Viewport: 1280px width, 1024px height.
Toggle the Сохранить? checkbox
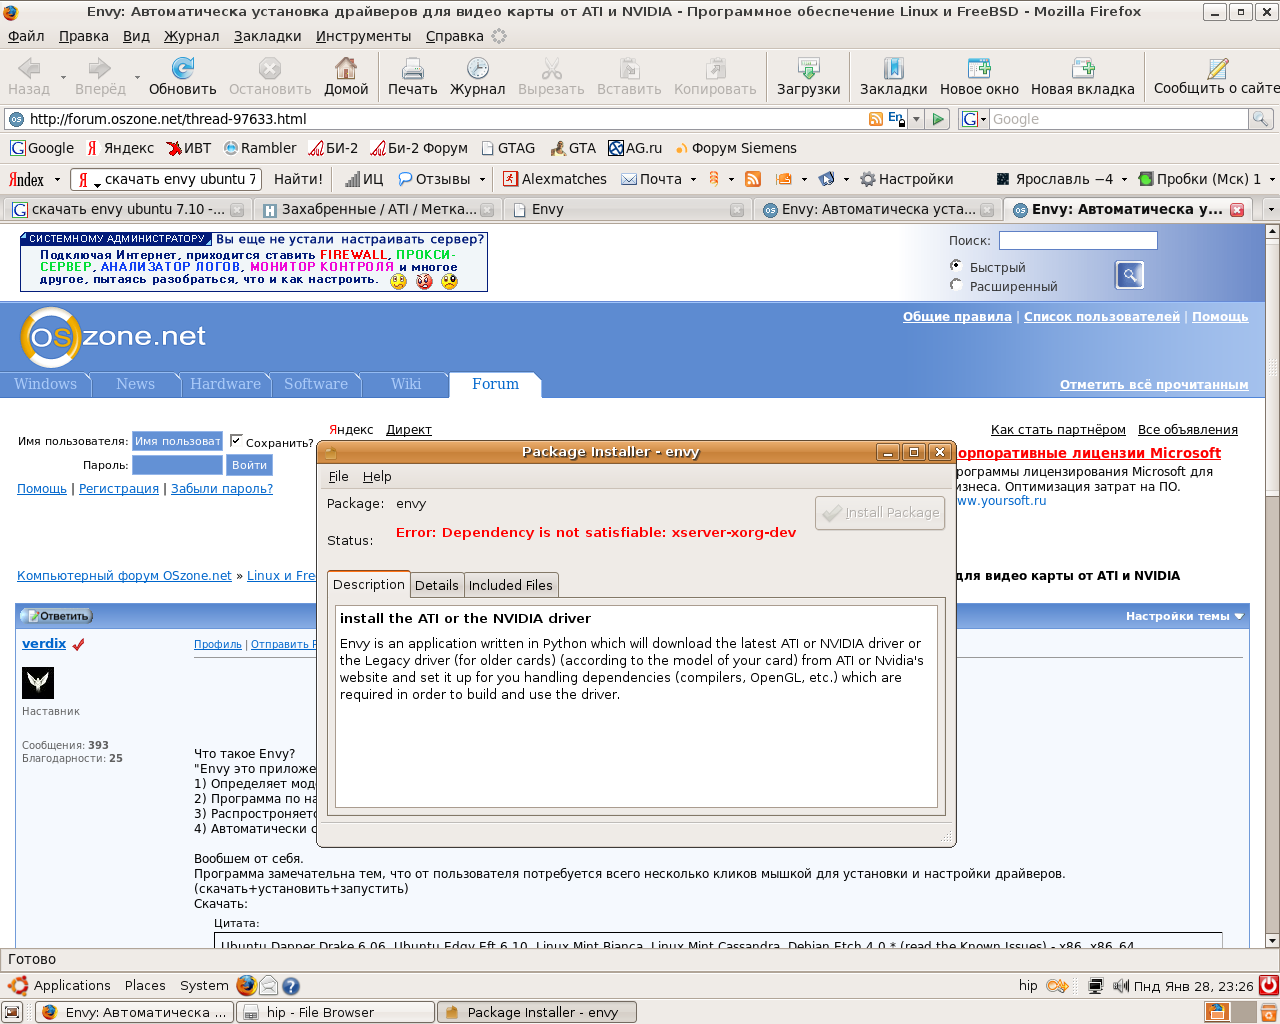(x=236, y=440)
